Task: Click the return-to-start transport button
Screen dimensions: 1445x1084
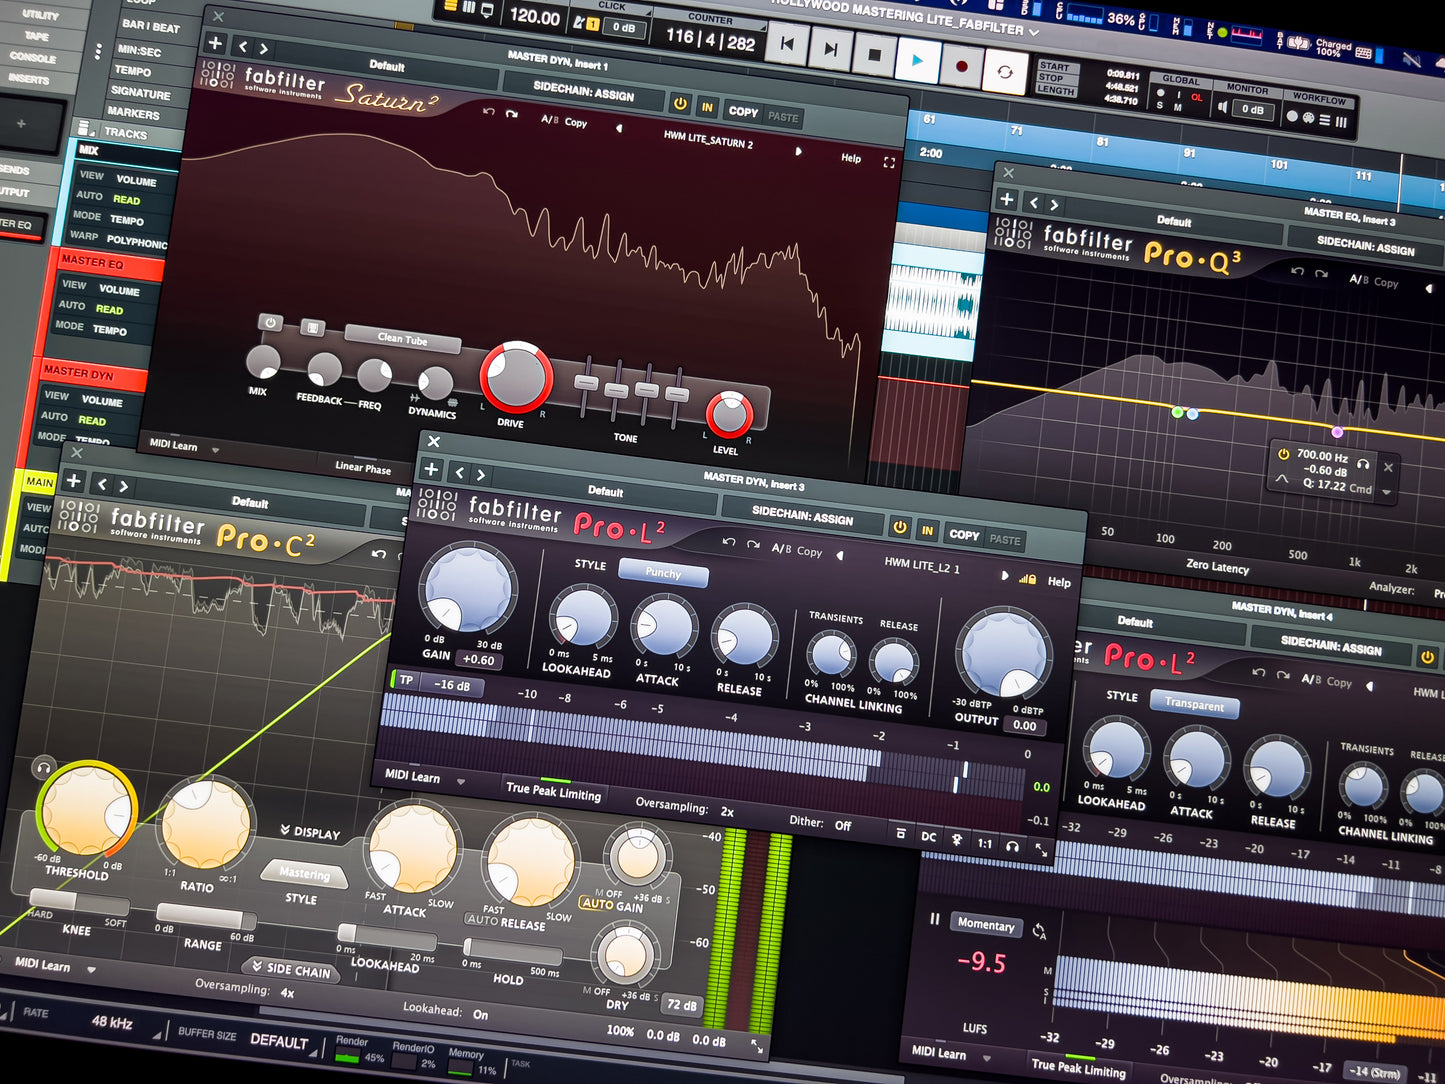Action: (x=788, y=45)
